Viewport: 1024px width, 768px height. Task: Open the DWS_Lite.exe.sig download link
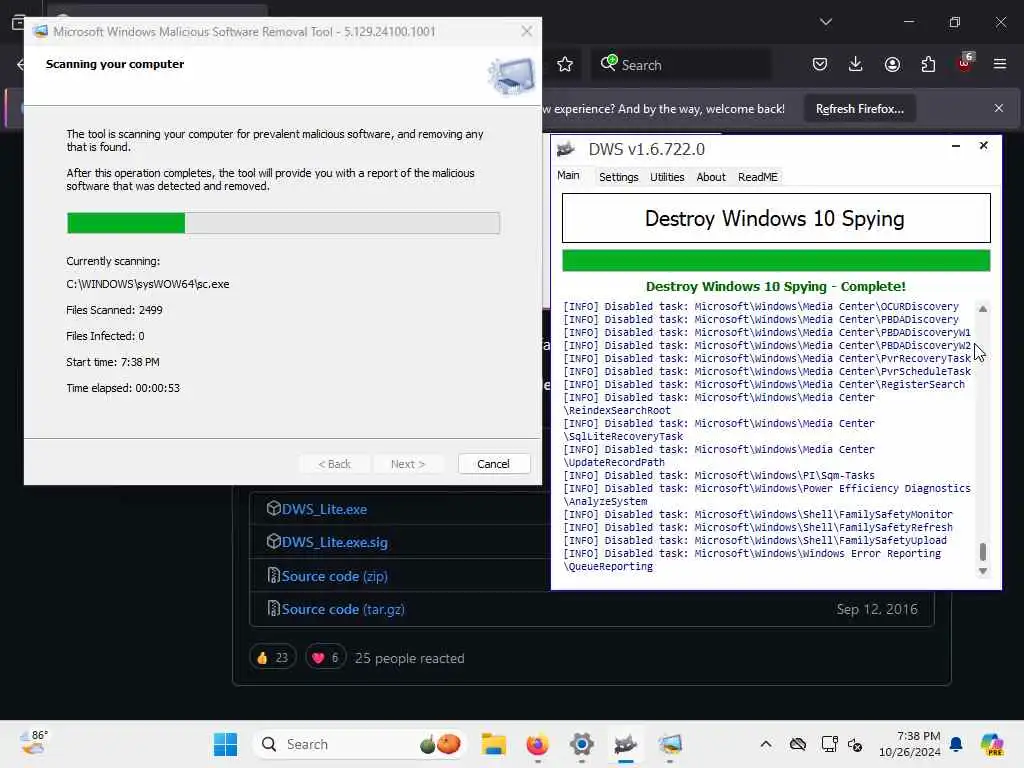[x=334, y=542]
